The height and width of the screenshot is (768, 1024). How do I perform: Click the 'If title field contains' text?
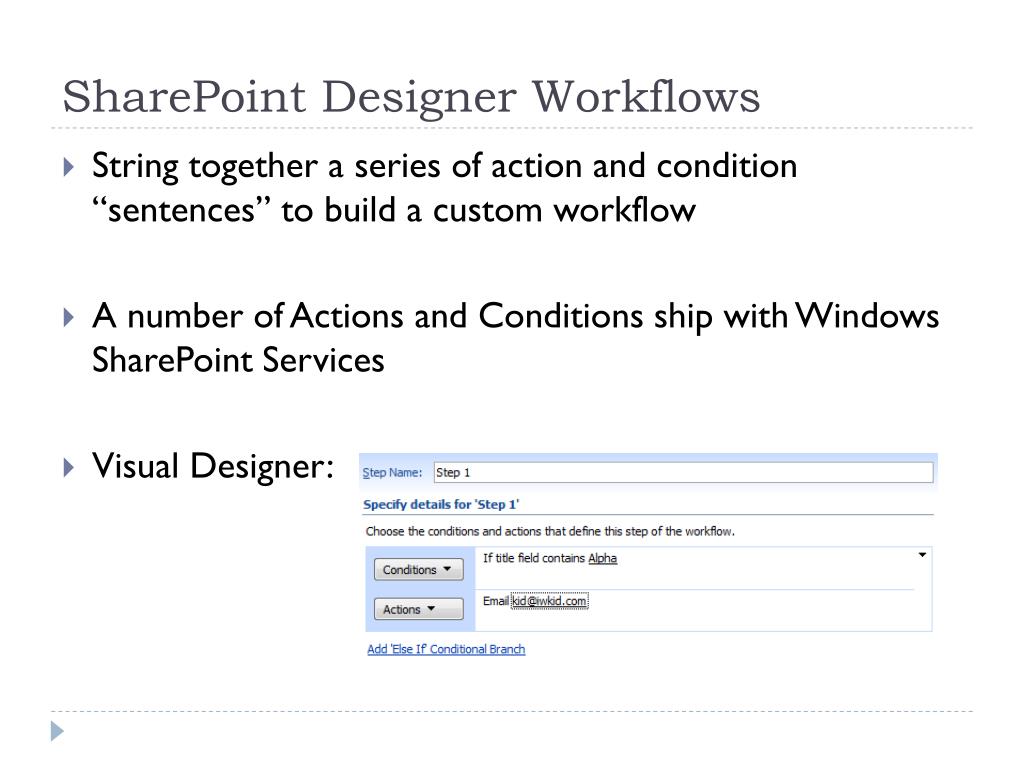coord(534,558)
